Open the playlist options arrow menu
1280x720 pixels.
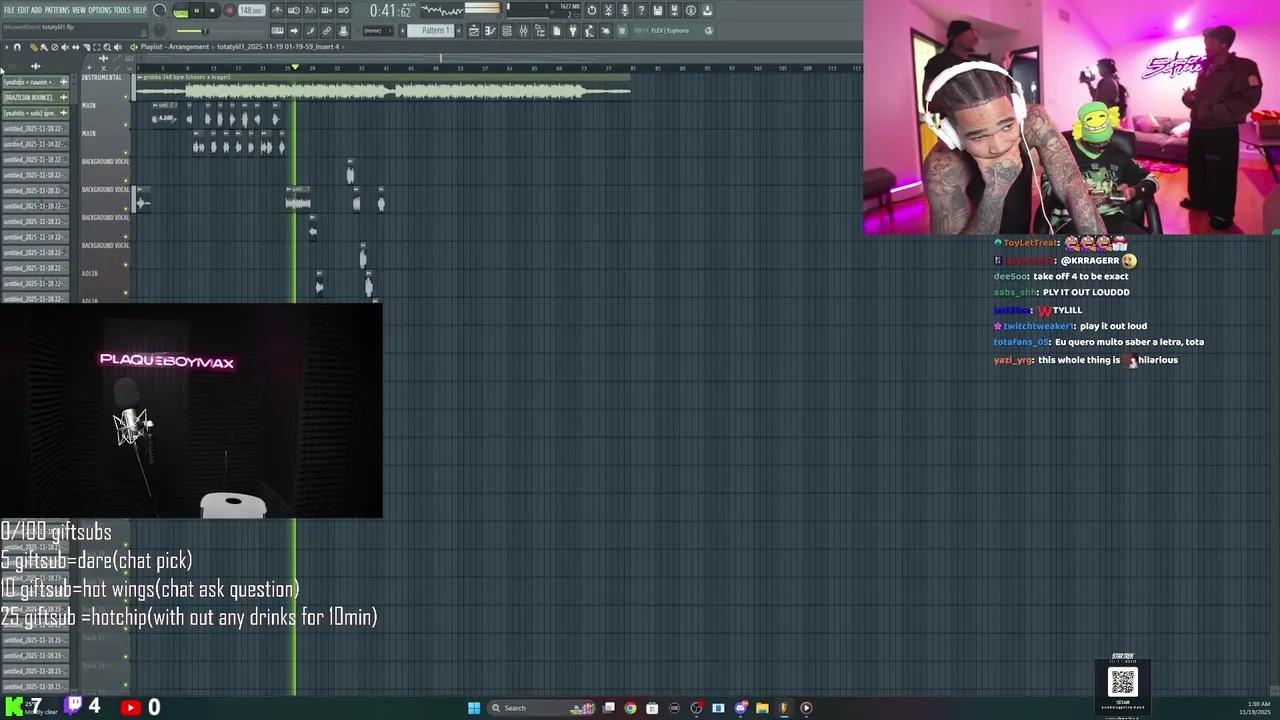click(7, 47)
